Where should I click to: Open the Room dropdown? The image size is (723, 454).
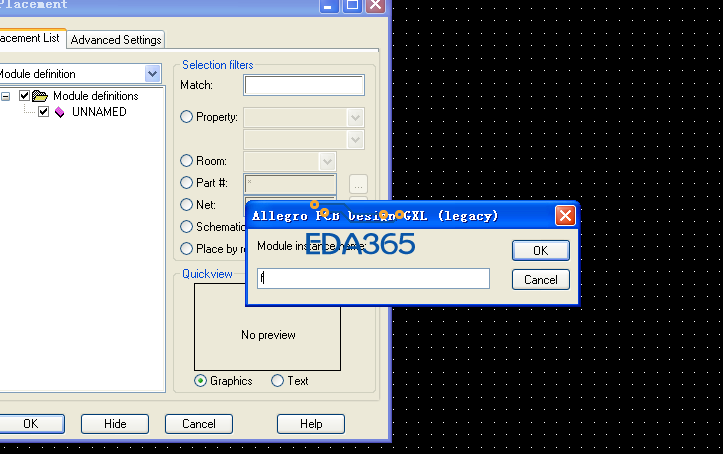pyautogui.click(x=327, y=161)
